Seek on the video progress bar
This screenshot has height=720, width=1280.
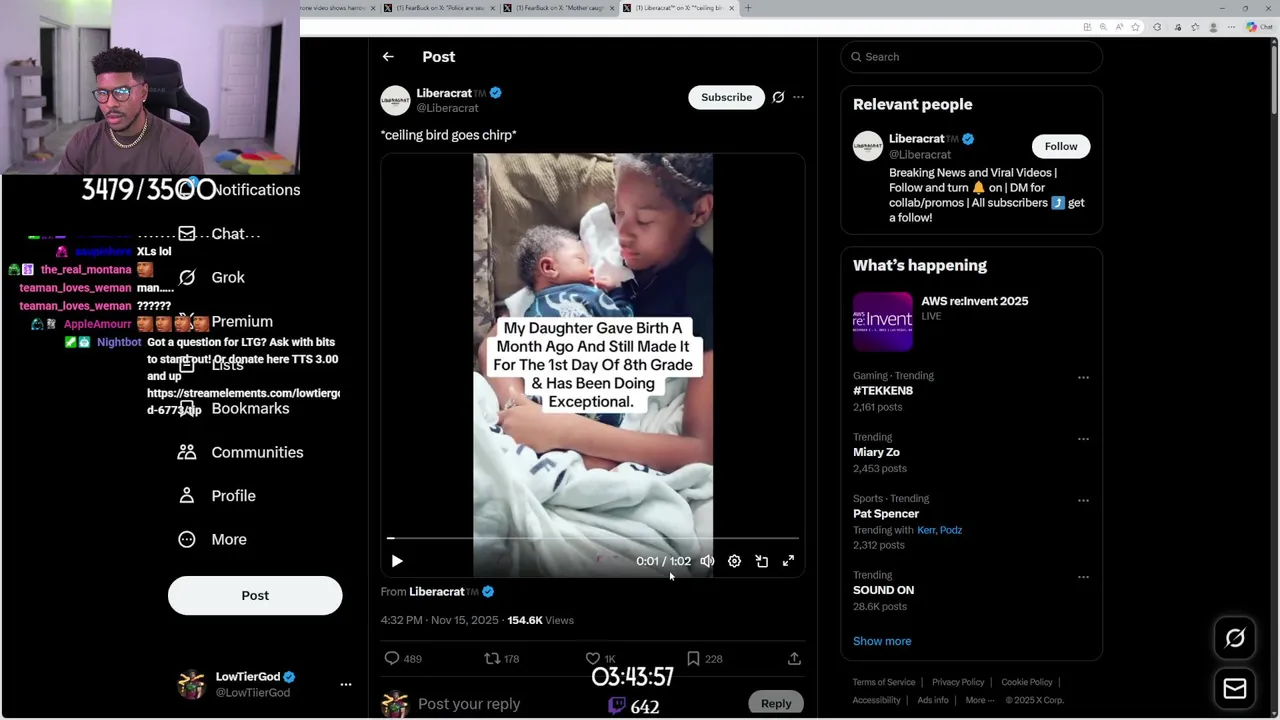pos(593,538)
